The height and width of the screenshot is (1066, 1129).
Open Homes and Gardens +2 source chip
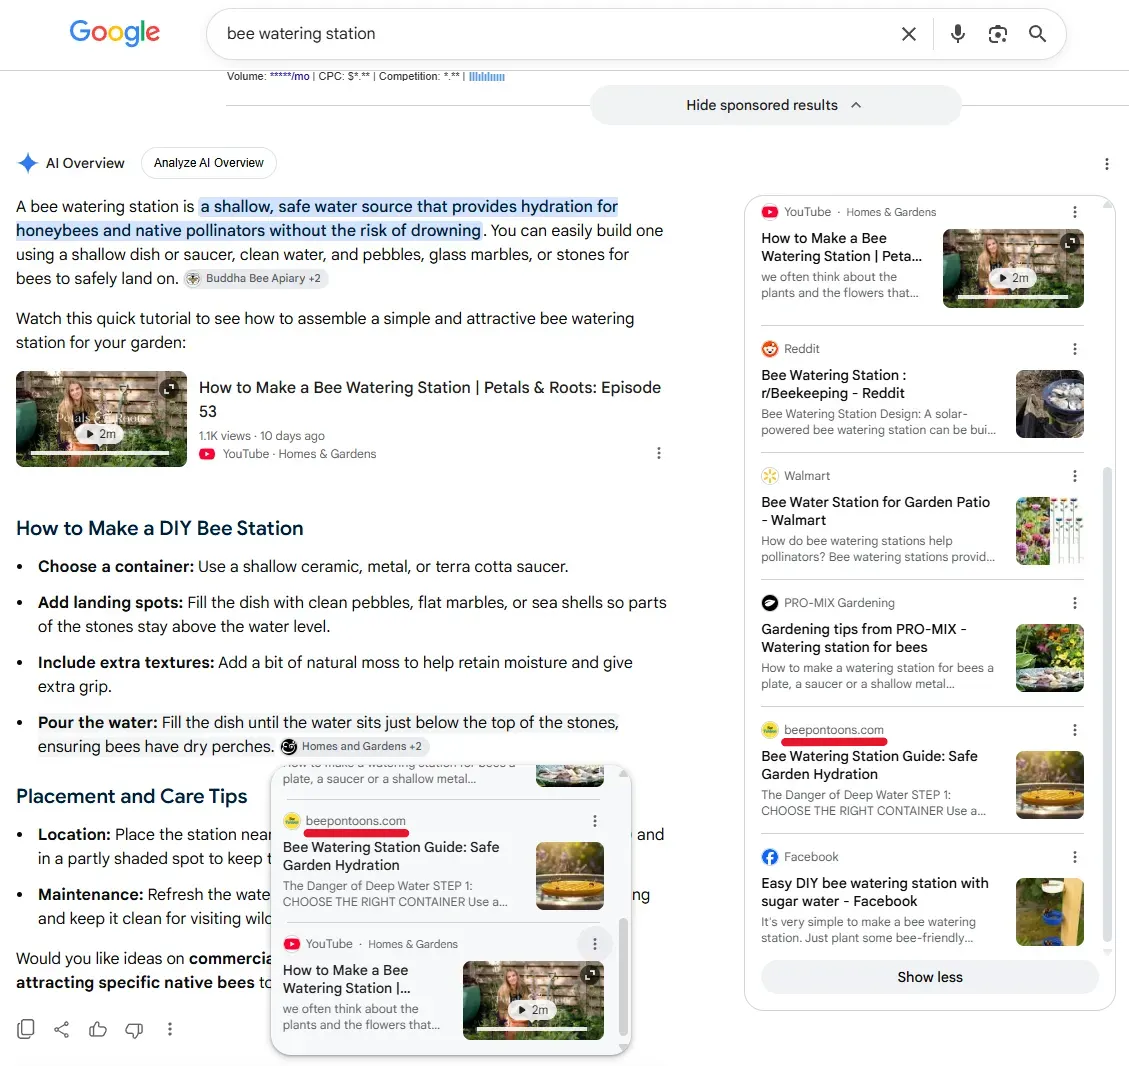point(354,746)
